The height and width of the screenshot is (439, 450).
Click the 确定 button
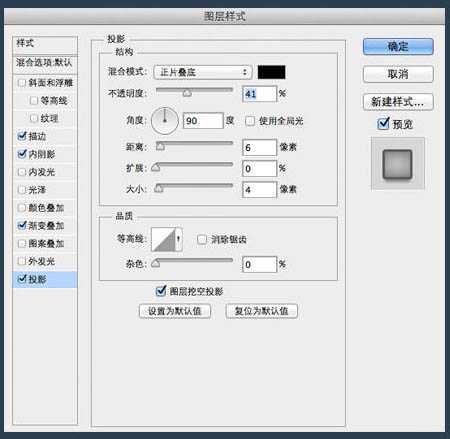(x=398, y=46)
